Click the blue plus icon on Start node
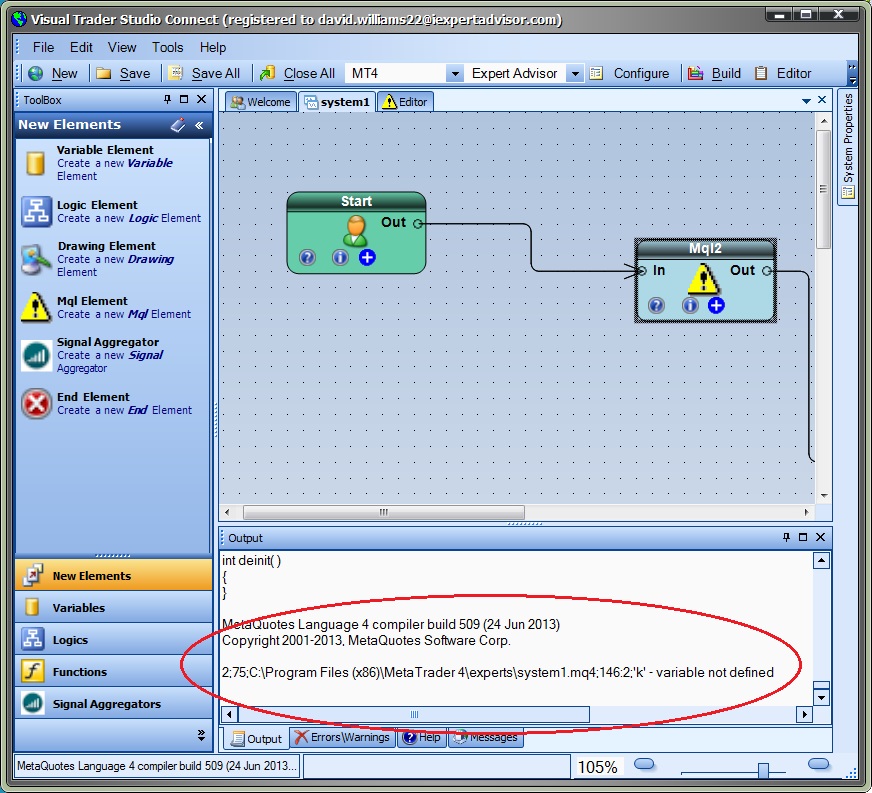The width and height of the screenshot is (872, 793). [367, 258]
